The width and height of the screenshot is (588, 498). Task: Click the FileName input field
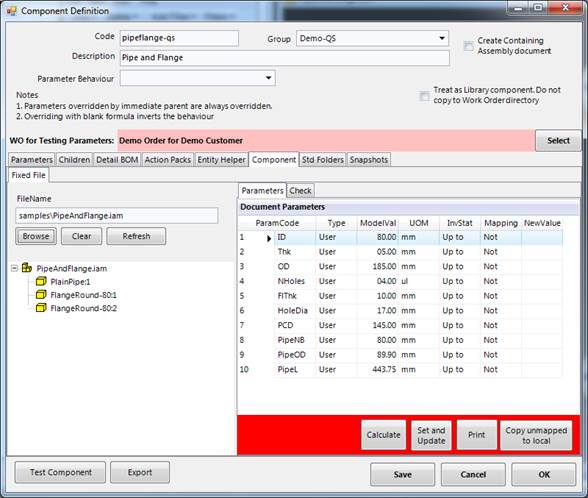(117, 216)
